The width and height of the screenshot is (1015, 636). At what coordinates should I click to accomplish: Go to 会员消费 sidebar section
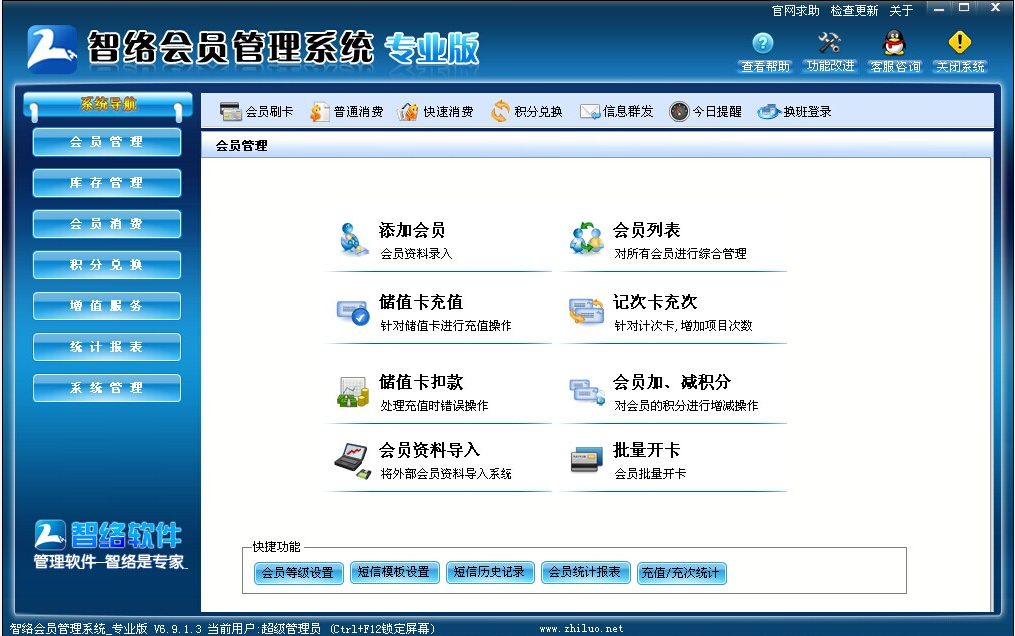pos(107,224)
